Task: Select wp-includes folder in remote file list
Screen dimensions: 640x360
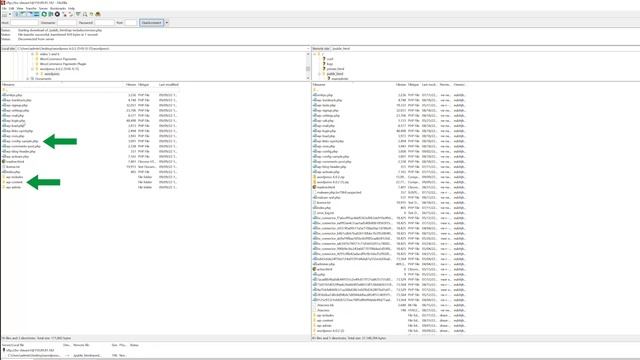Action: [x=325, y=316]
